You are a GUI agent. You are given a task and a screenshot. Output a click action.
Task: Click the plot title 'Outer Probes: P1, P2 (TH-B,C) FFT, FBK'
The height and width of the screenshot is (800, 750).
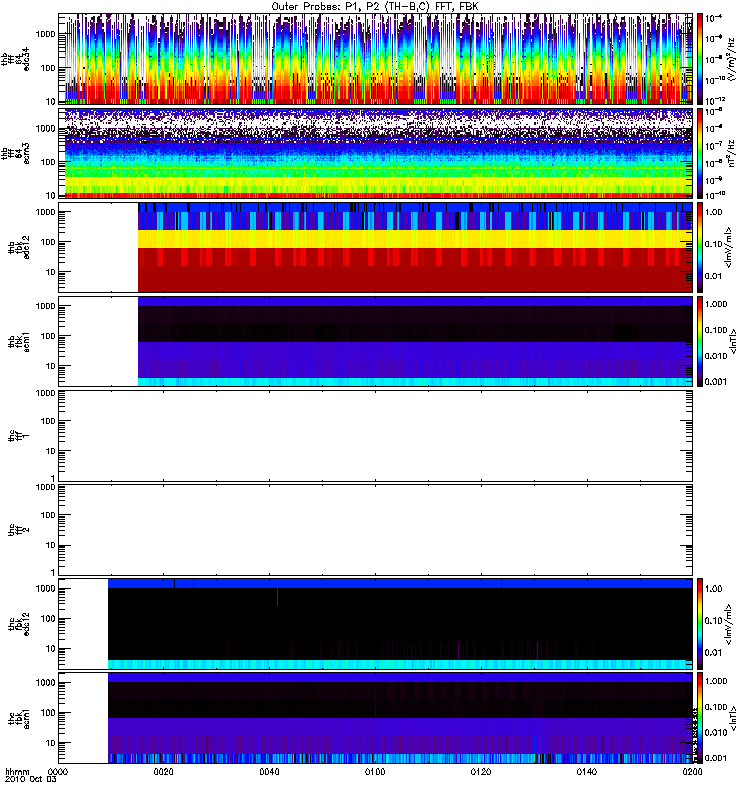tap(374, 7)
